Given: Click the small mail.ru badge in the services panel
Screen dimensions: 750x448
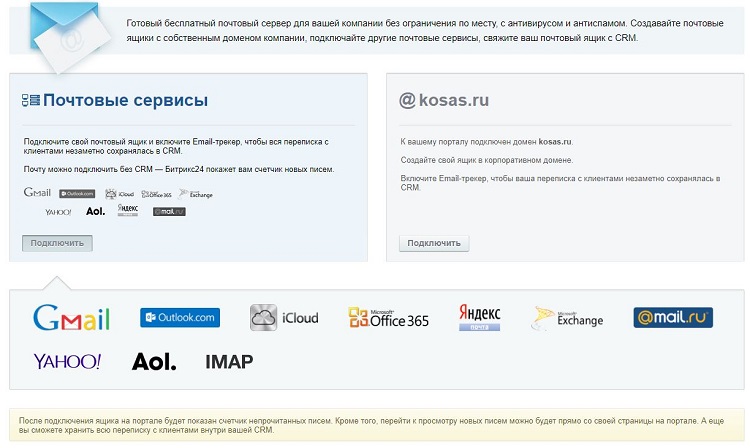Looking at the screenshot, I should [169, 211].
